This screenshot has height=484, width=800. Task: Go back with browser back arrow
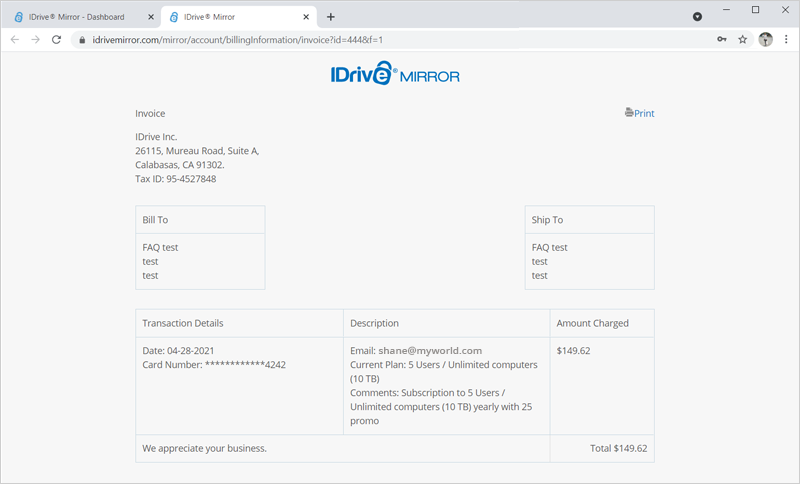tap(15, 39)
